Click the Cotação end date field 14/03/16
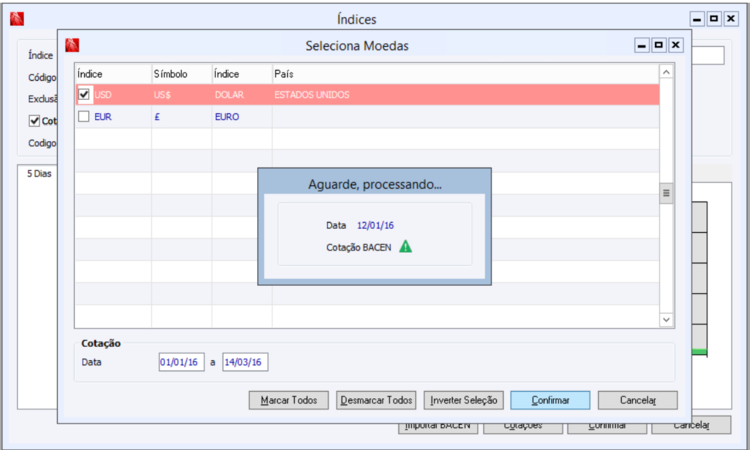The width and height of the screenshot is (750, 450). (245, 362)
